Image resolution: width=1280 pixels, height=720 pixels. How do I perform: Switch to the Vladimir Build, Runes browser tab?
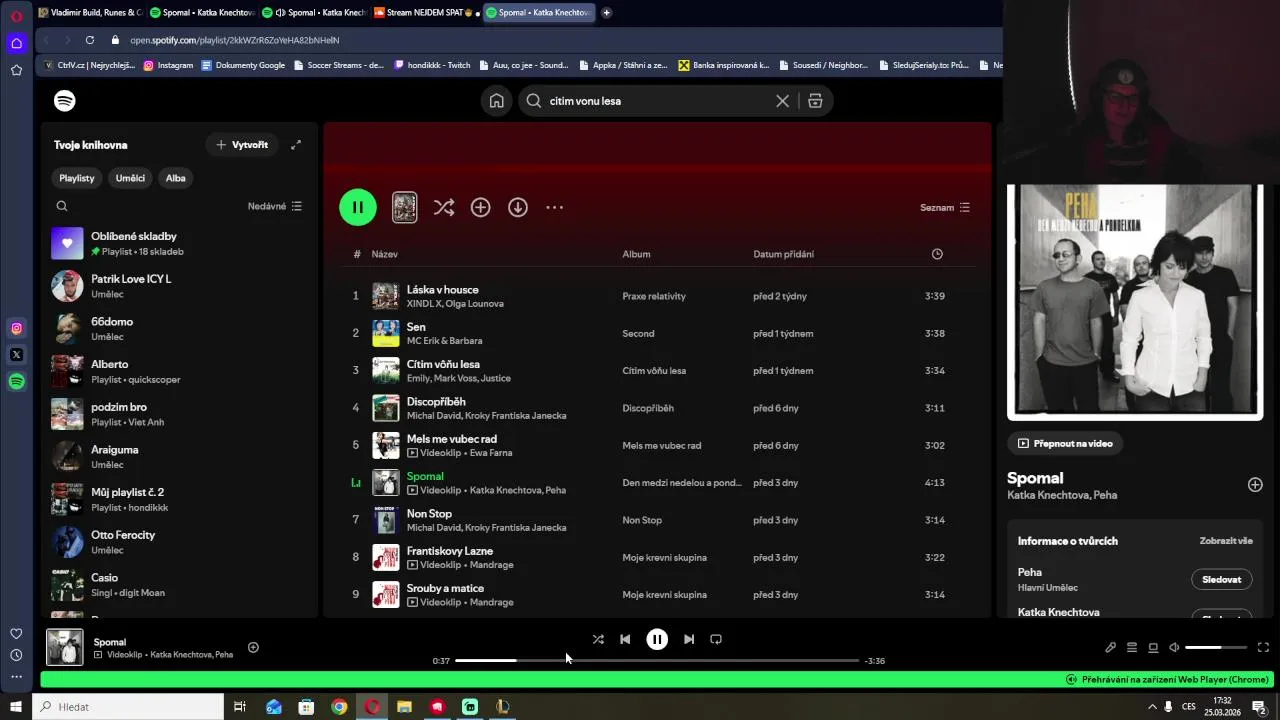pyautogui.click(x=92, y=13)
